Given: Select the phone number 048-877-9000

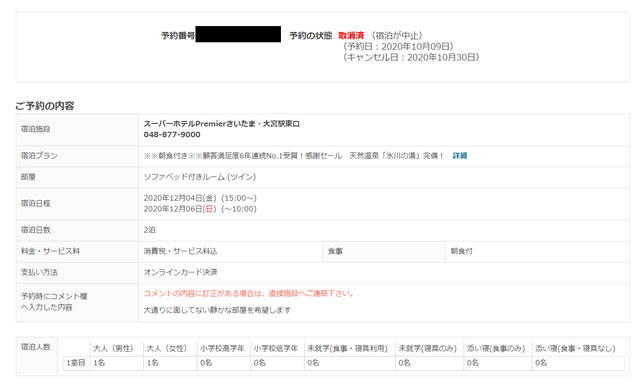Looking at the screenshot, I should point(172,134).
